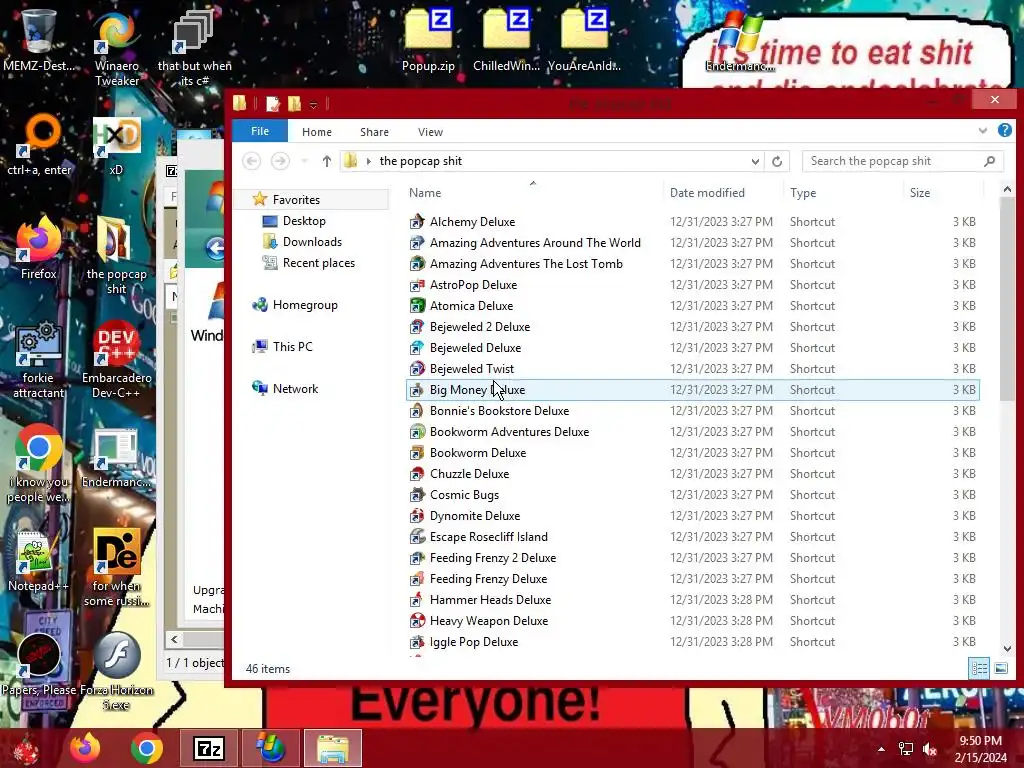The image size is (1024, 768).
Task: Select the Heavy Weapon Deluxe icon
Action: [x=417, y=621]
